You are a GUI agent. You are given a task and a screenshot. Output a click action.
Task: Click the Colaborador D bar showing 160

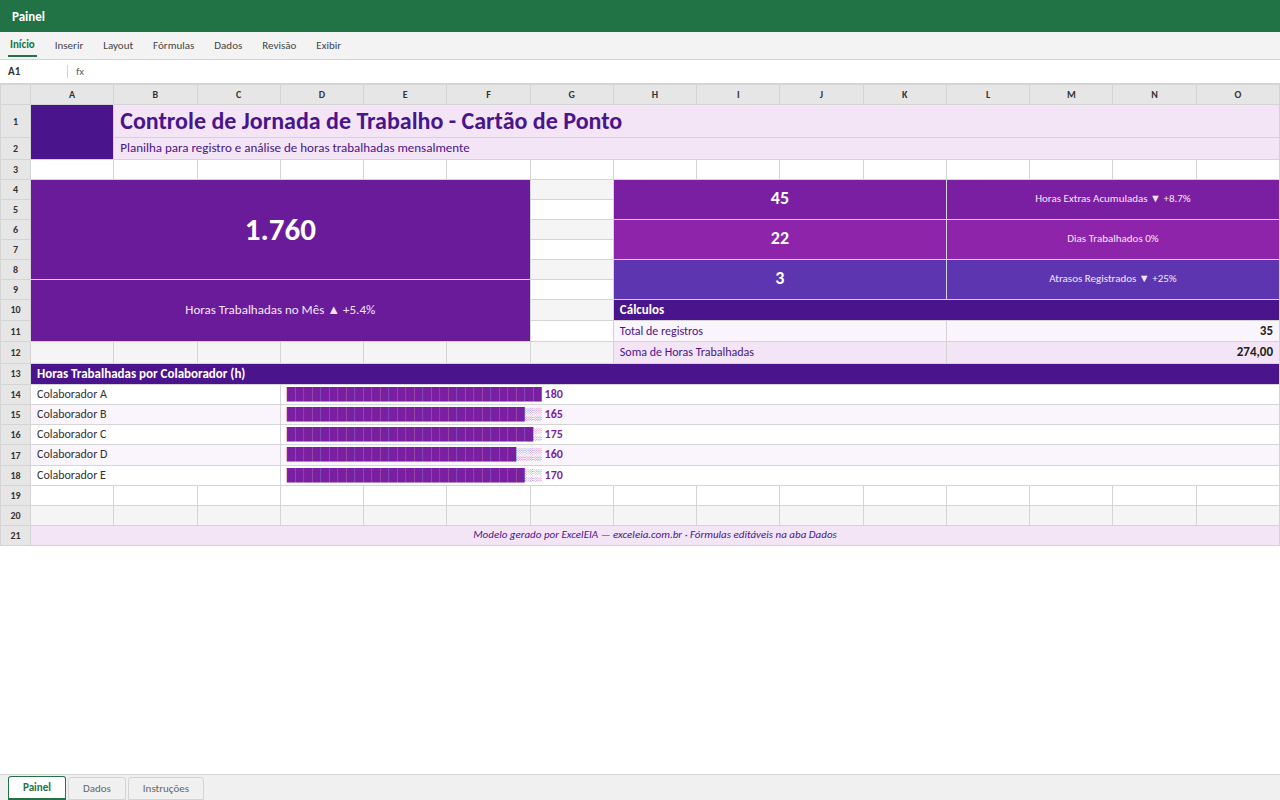pyautogui.click(x=780, y=454)
